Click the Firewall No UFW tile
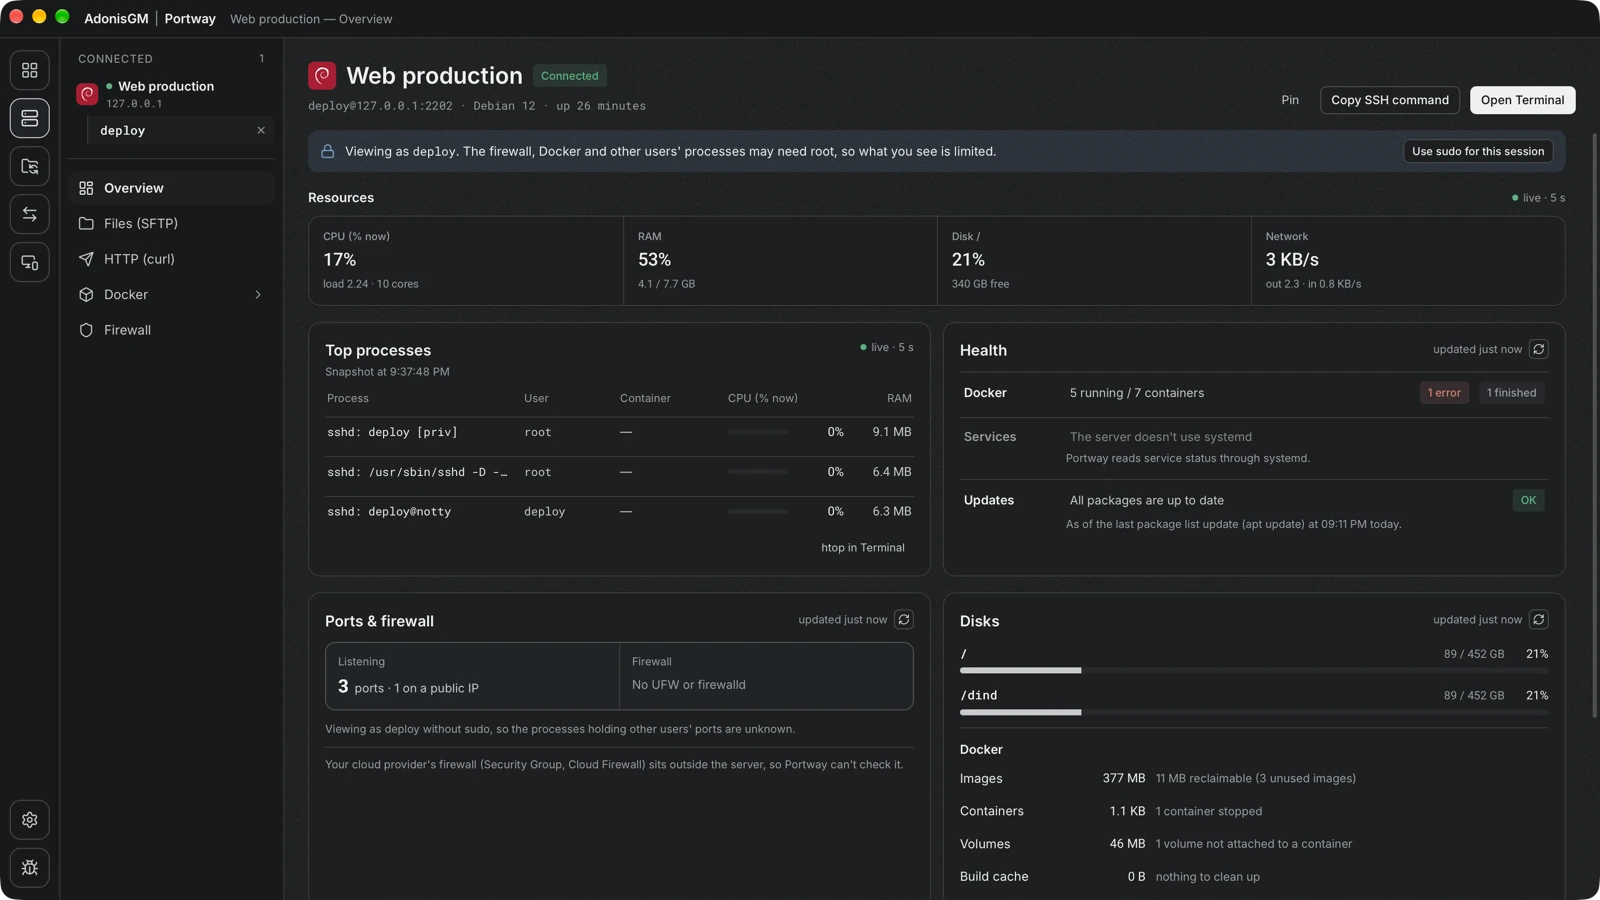The height and width of the screenshot is (900, 1600). [x=766, y=677]
